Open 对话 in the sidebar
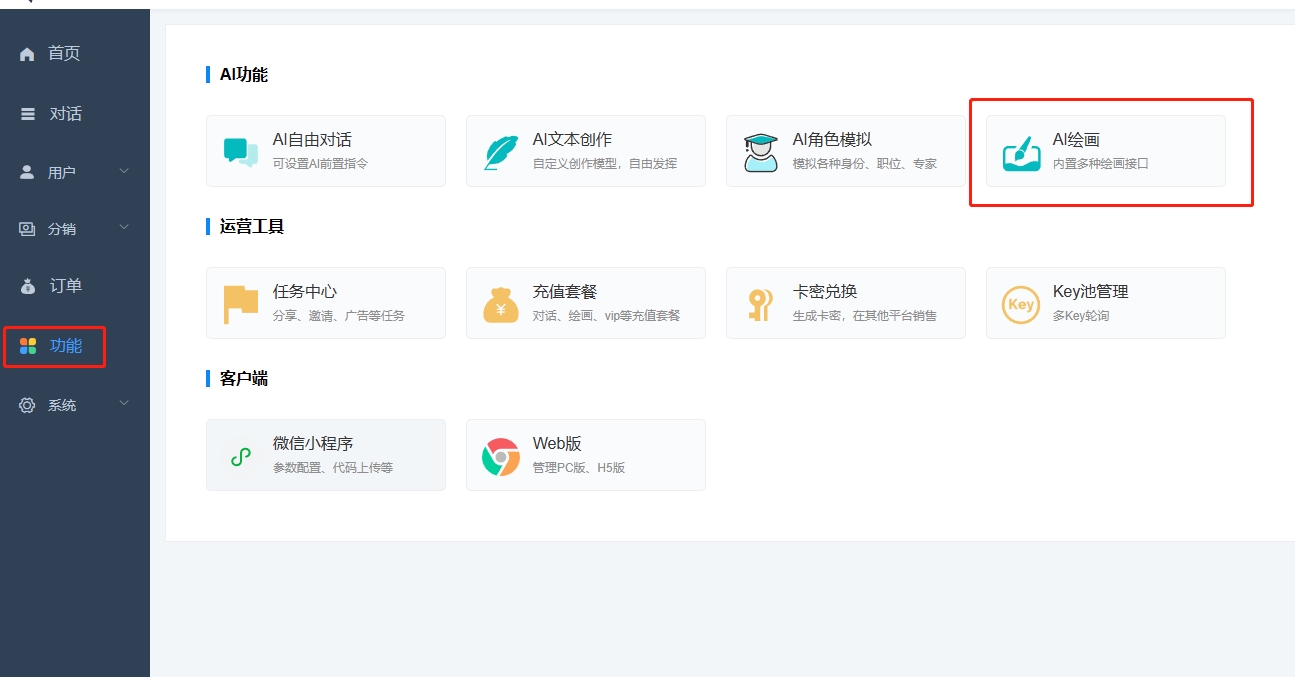The height and width of the screenshot is (677, 1295). 65,114
